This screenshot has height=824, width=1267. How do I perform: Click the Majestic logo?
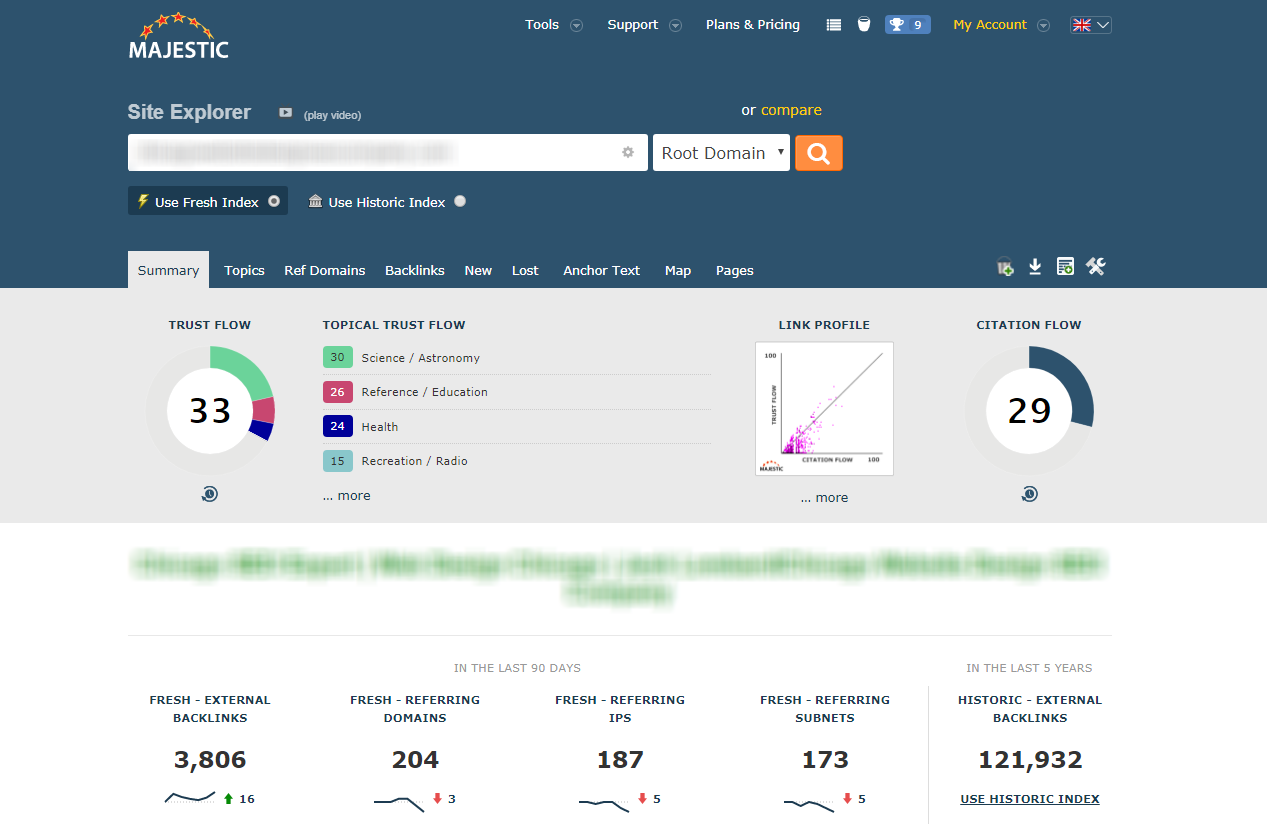click(x=179, y=34)
